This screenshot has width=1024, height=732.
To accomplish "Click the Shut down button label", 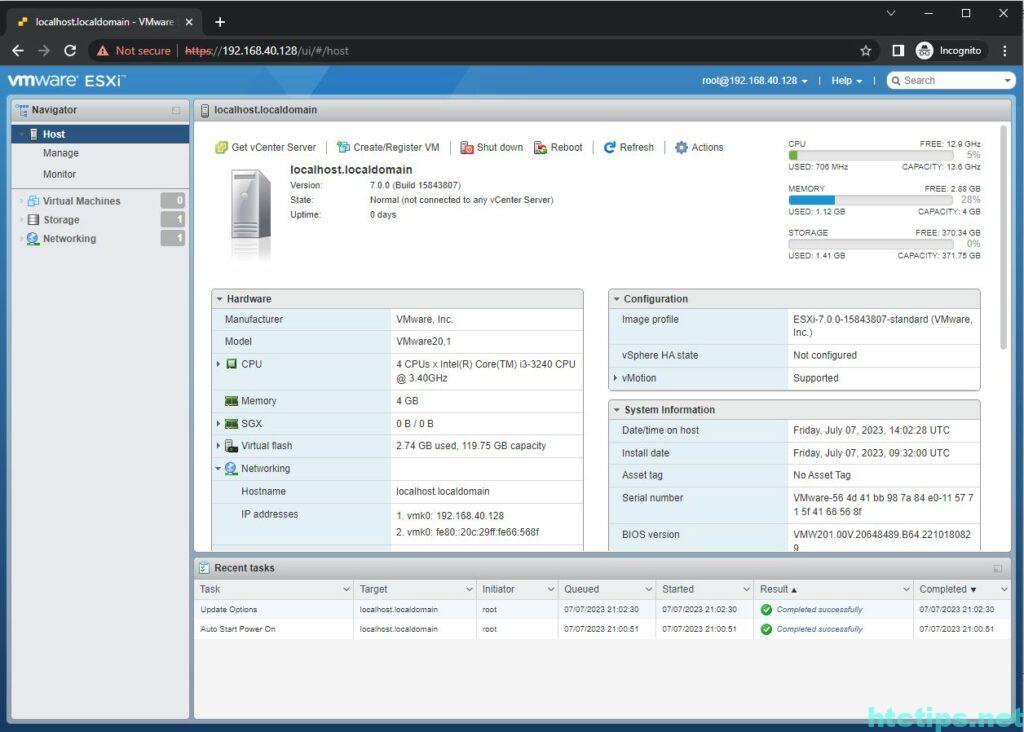I will click(500, 148).
